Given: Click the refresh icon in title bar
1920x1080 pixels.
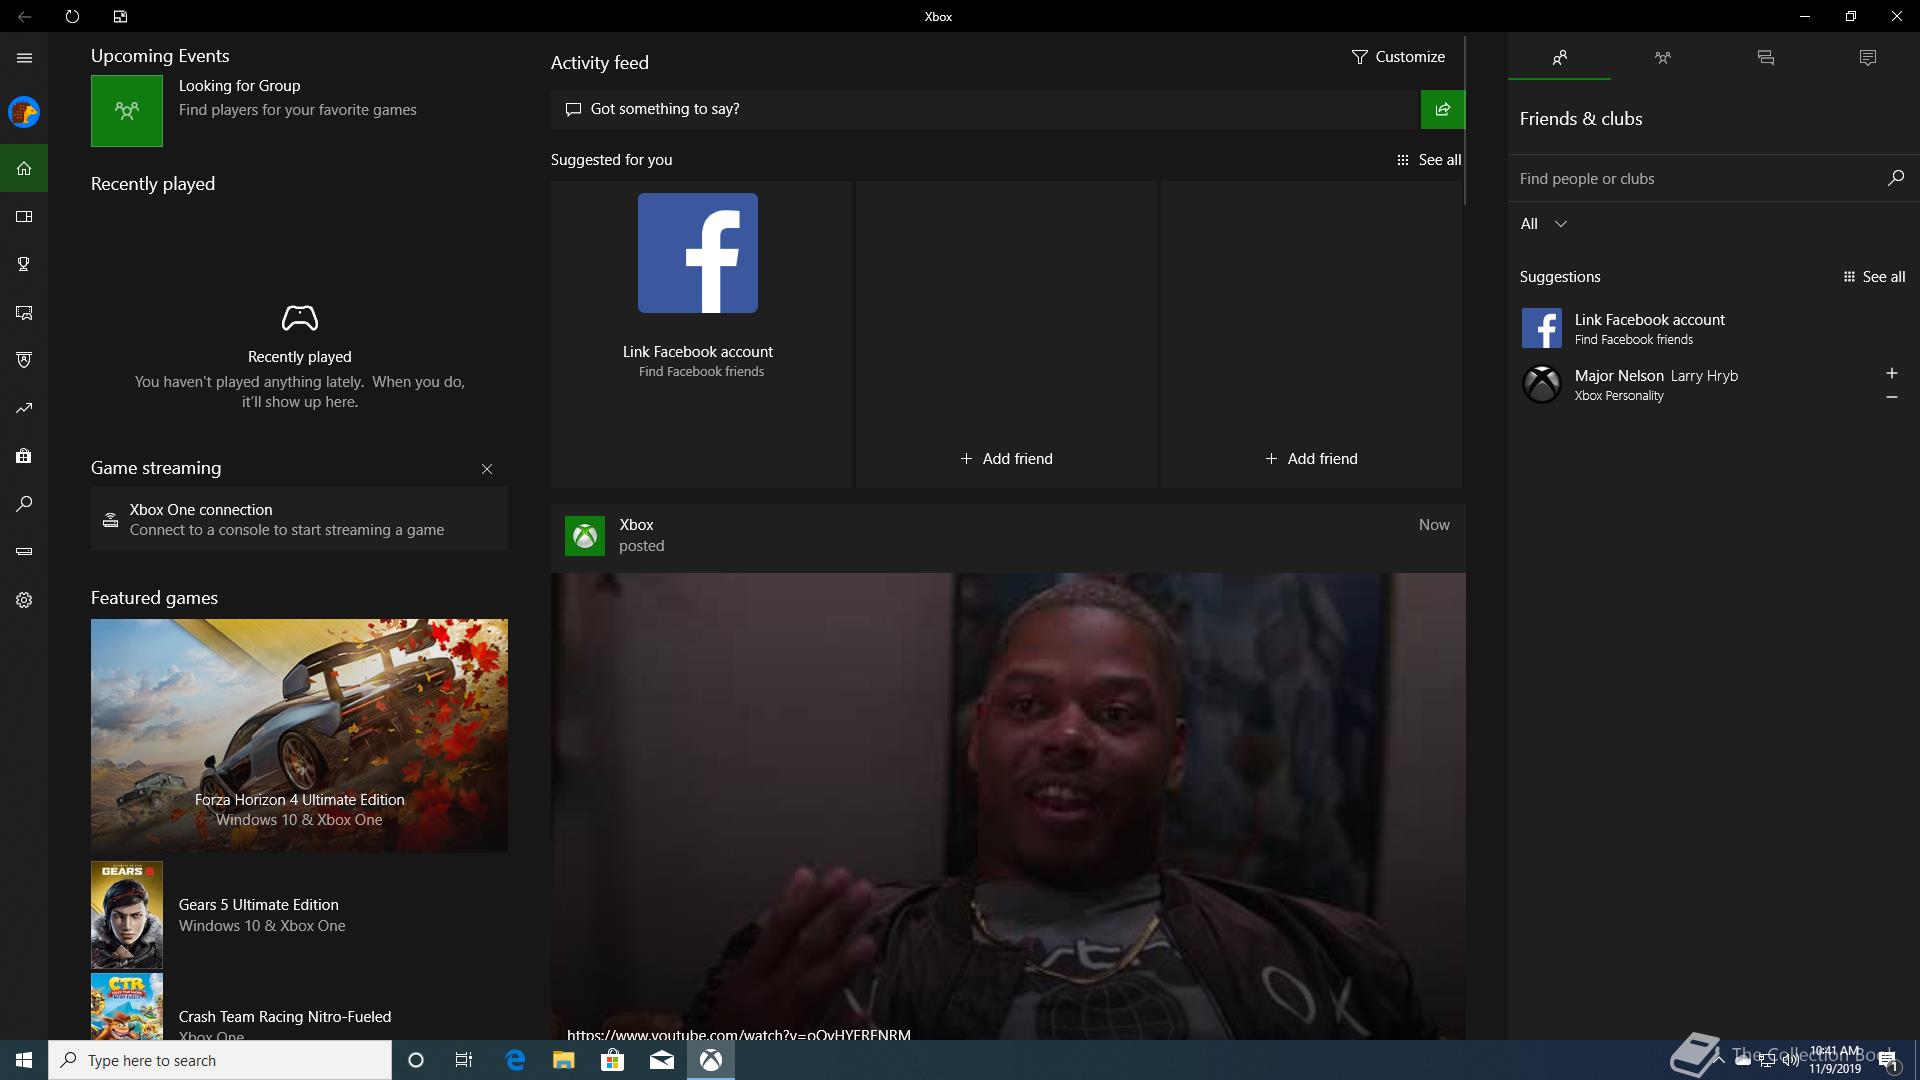Looking at the screenshot, I should pos(72,16).
